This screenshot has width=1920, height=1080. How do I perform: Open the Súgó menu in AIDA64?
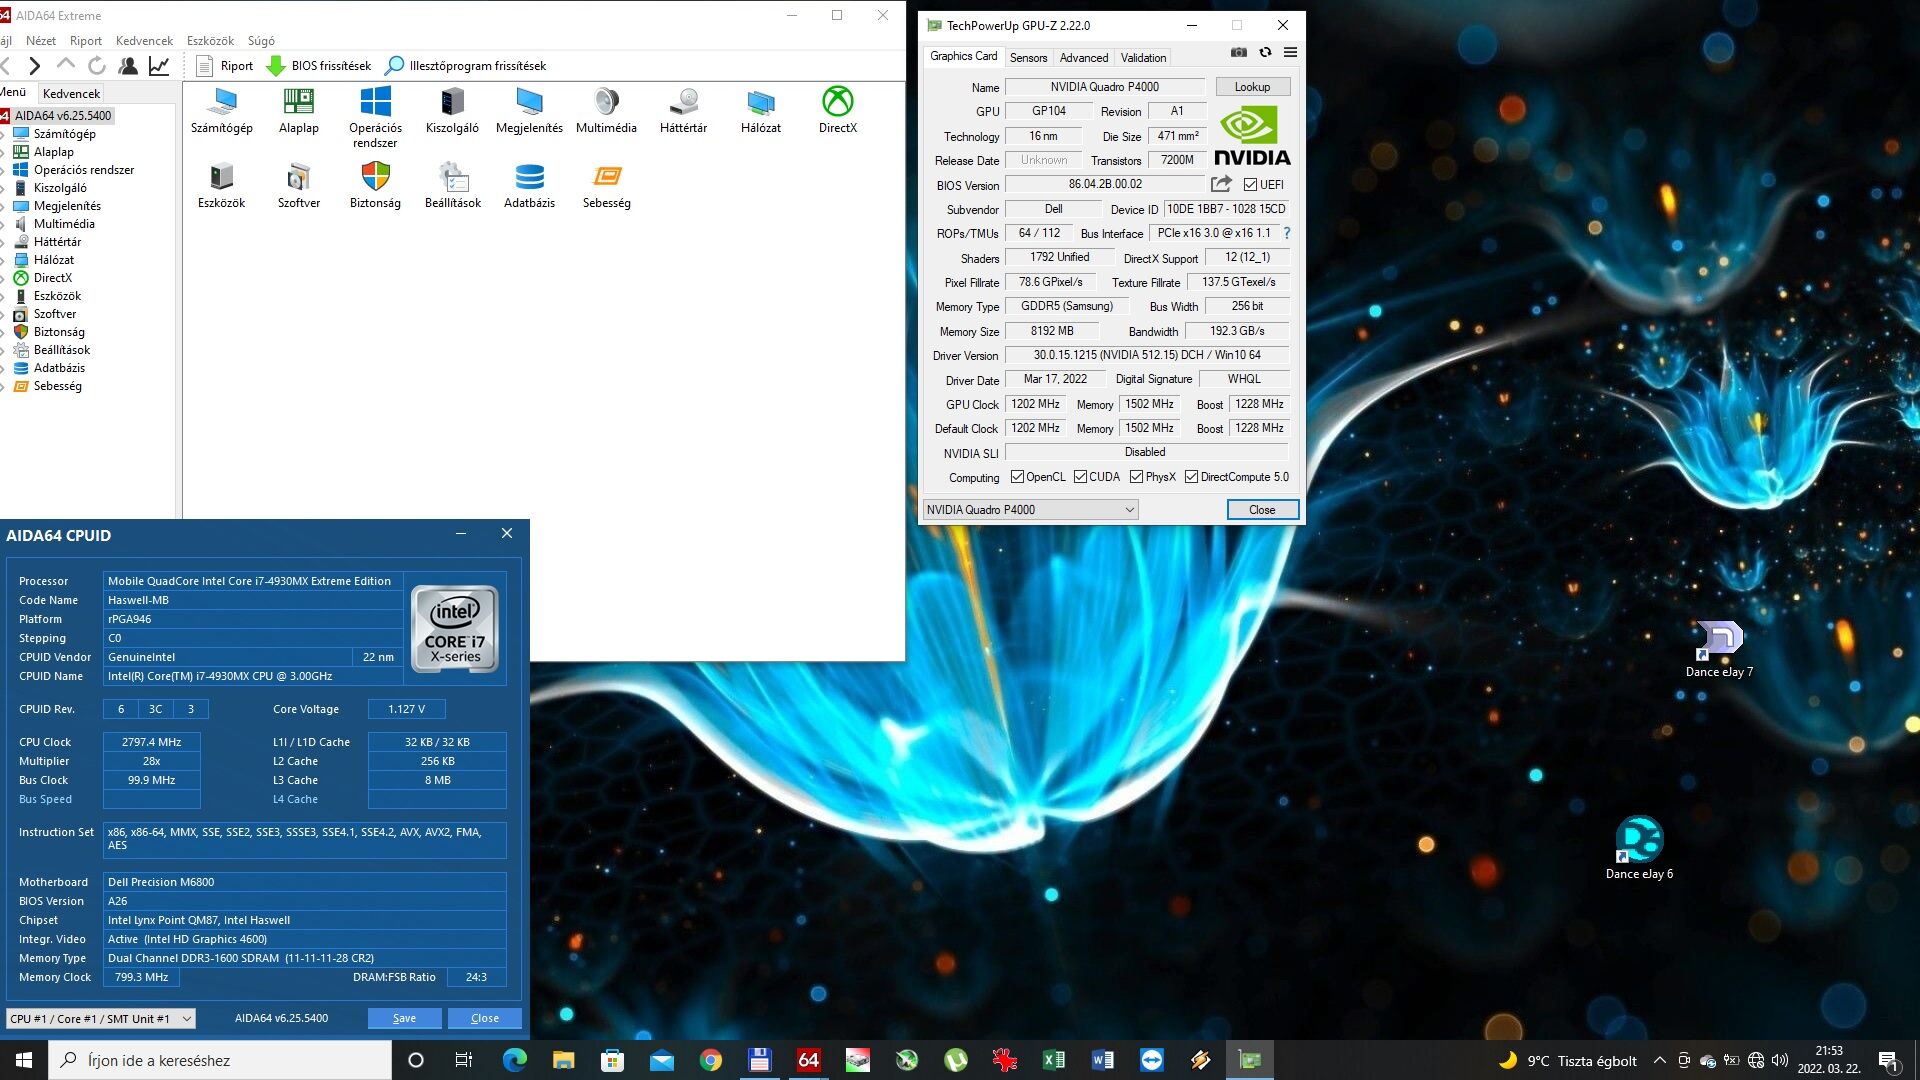click(261, 41)
